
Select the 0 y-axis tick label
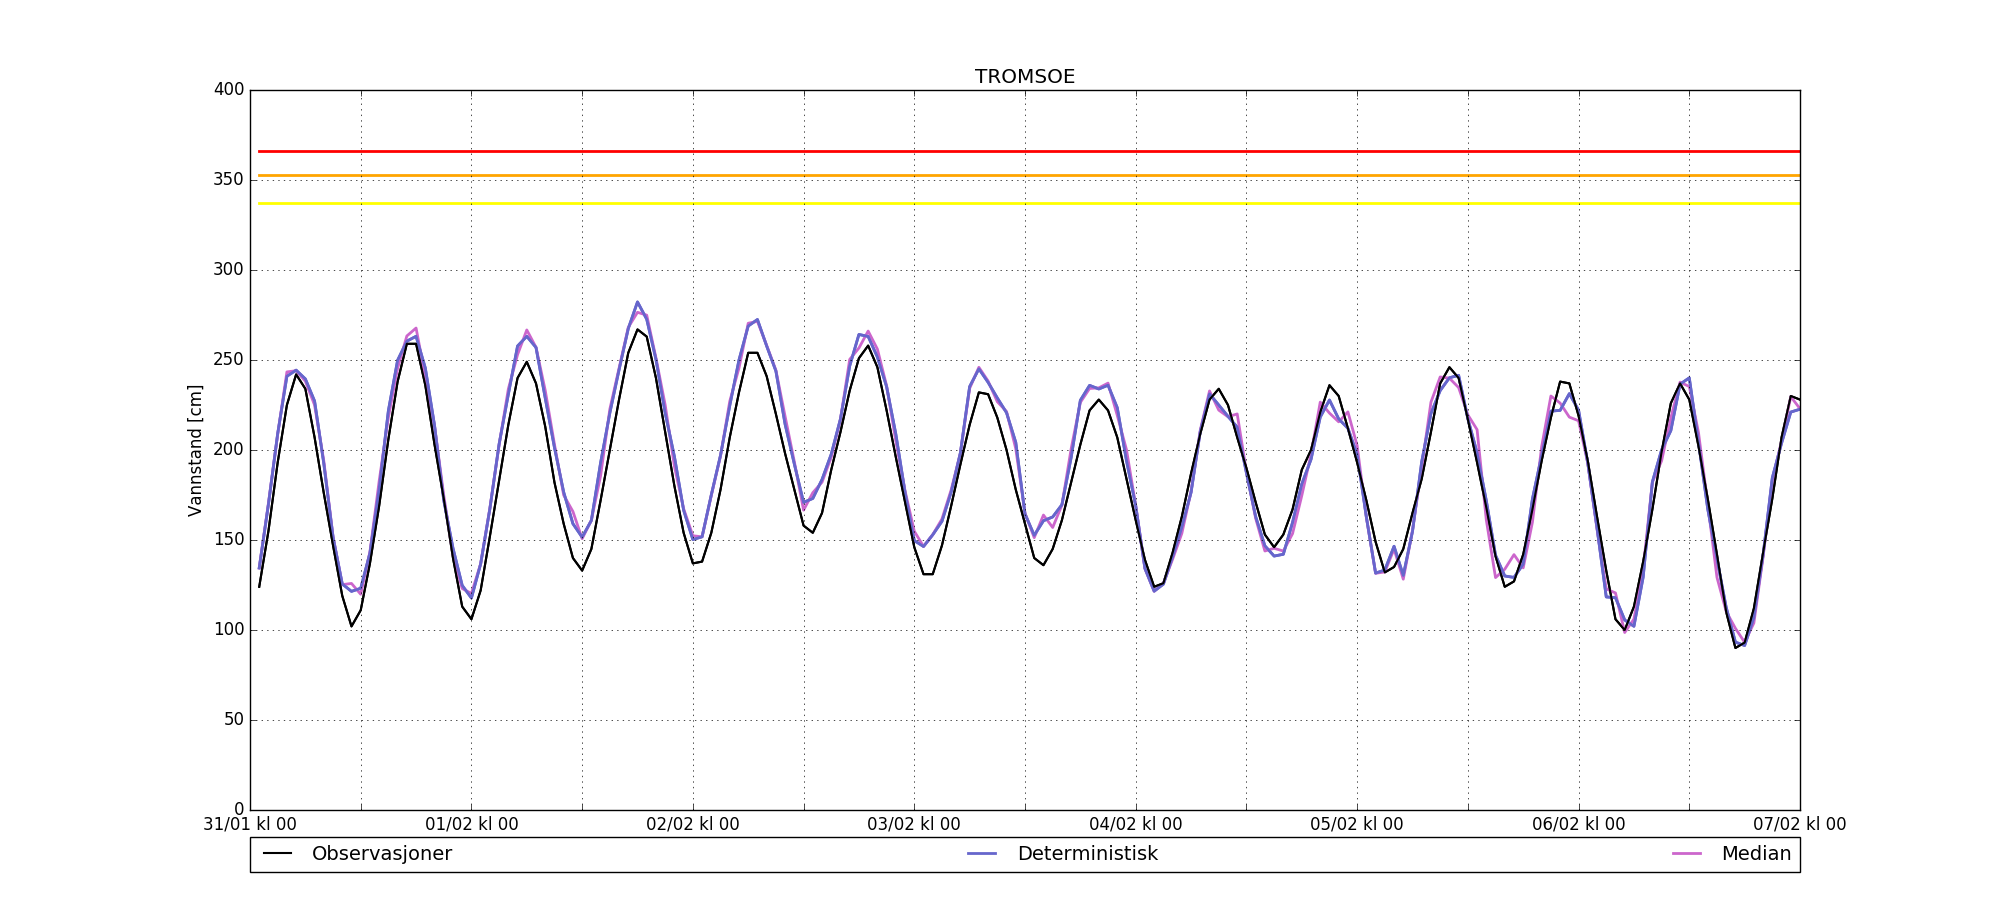[x=239, y=810]
